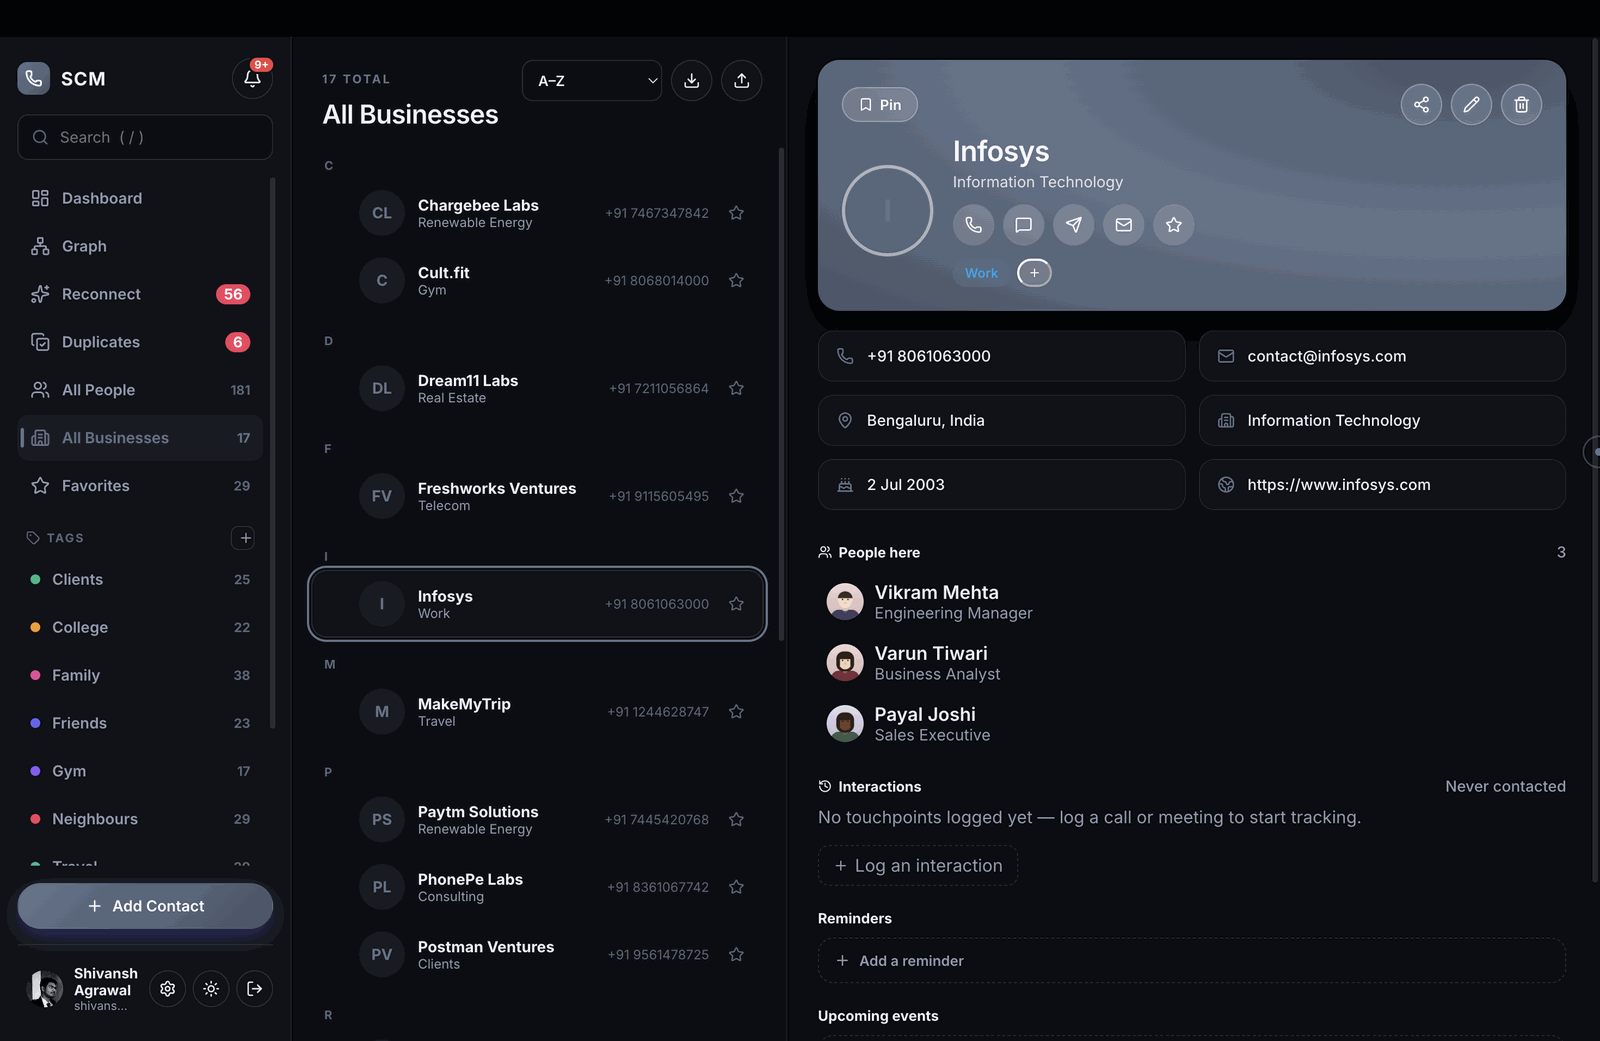Favorite Chargebee Labs with its star
The image size is (1600, 1041).
736,213
